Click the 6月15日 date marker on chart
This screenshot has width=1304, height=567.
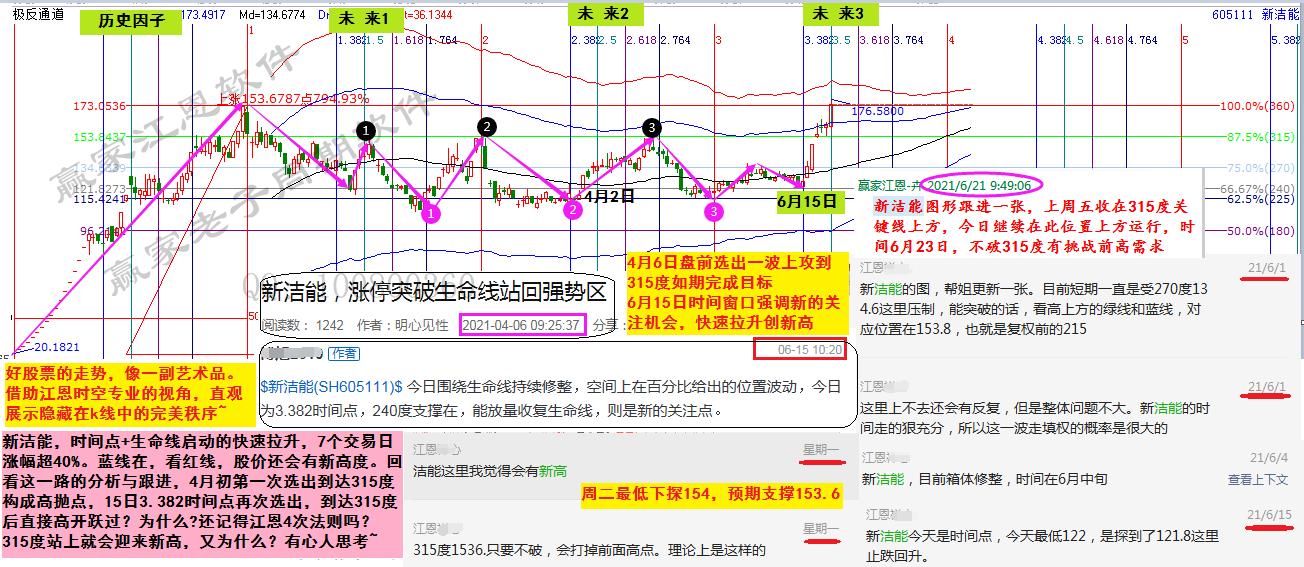[806, 200]
